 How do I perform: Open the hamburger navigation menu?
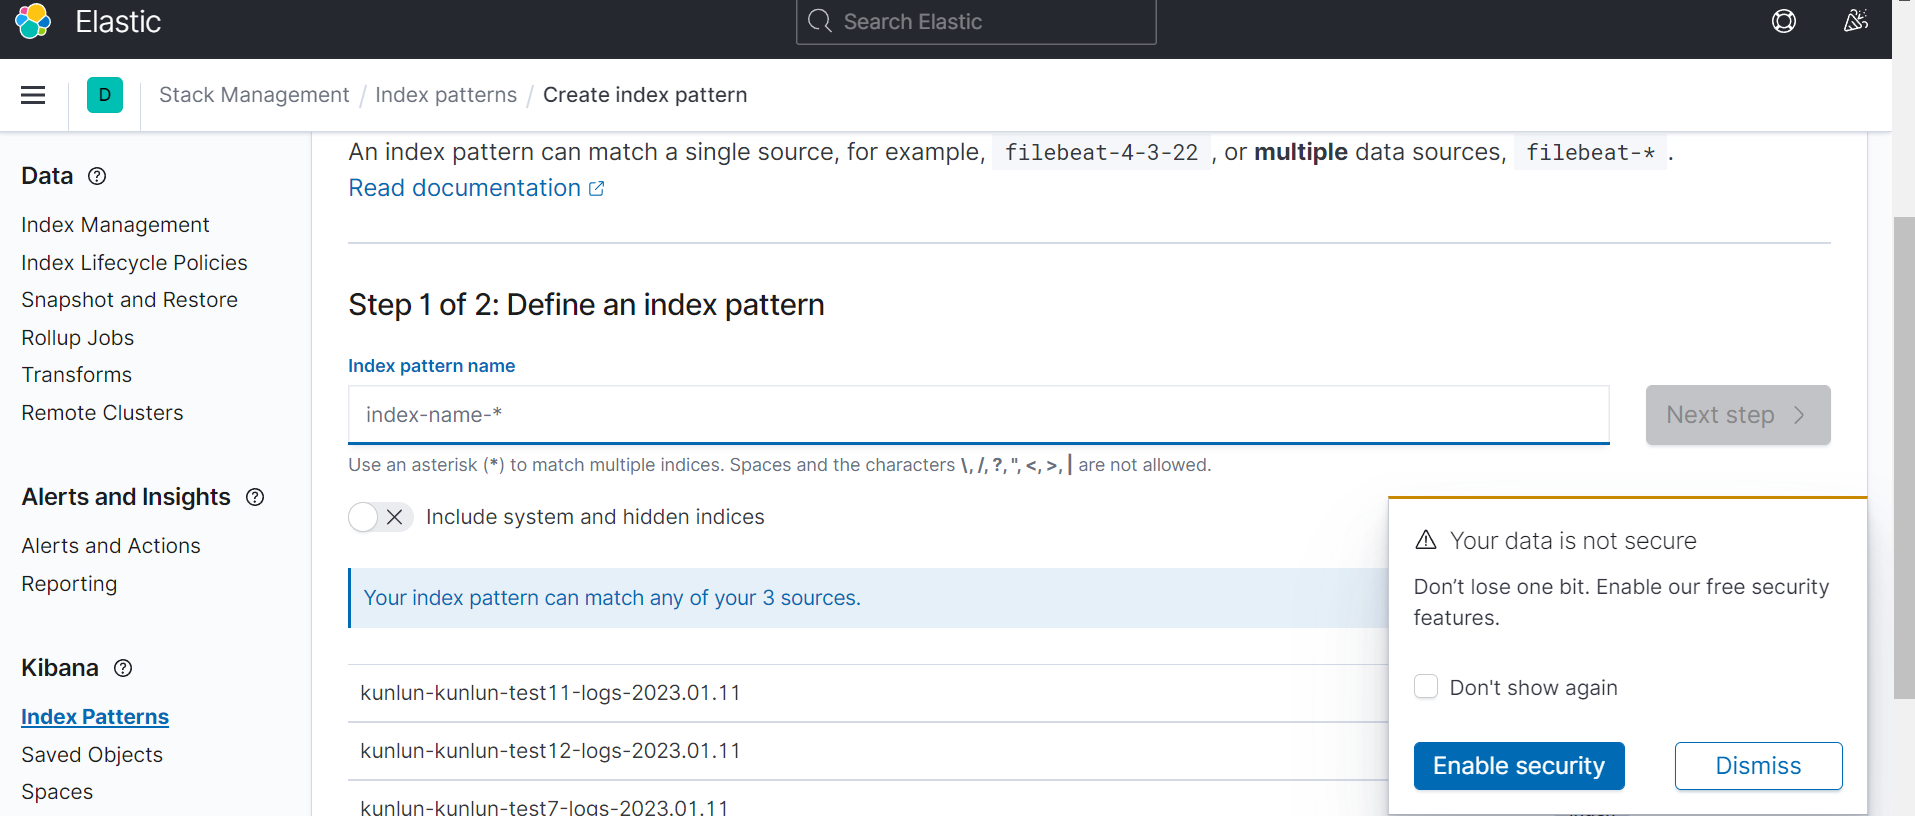click(x=33, y=95)
